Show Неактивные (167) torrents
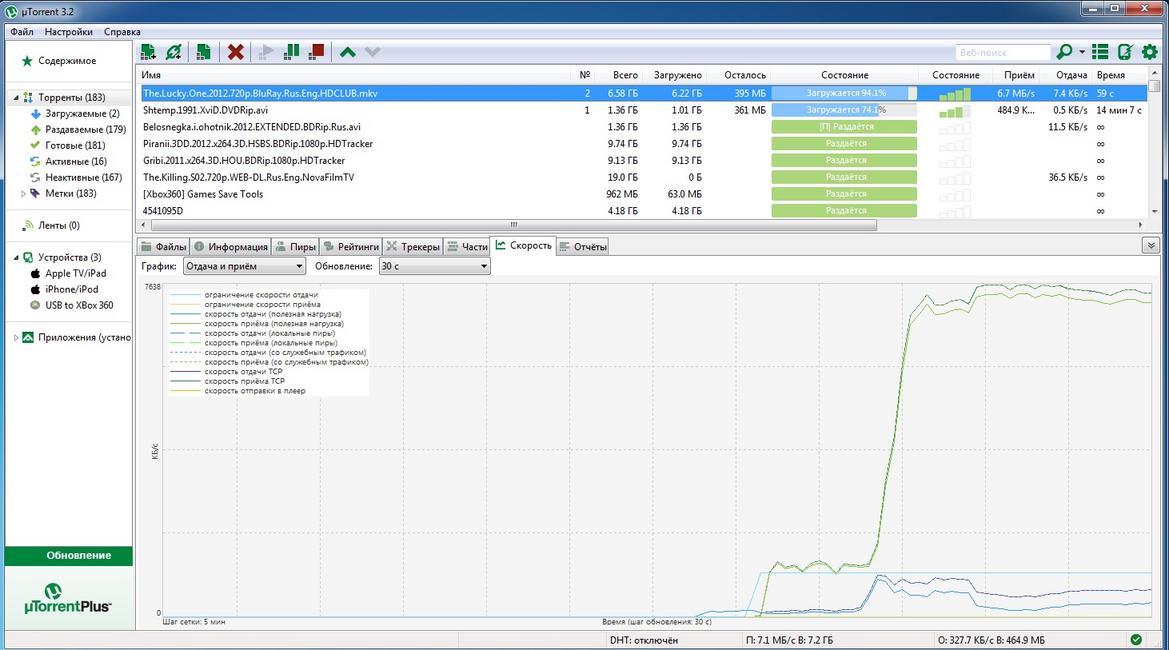1169x650 pixels. 83,177
